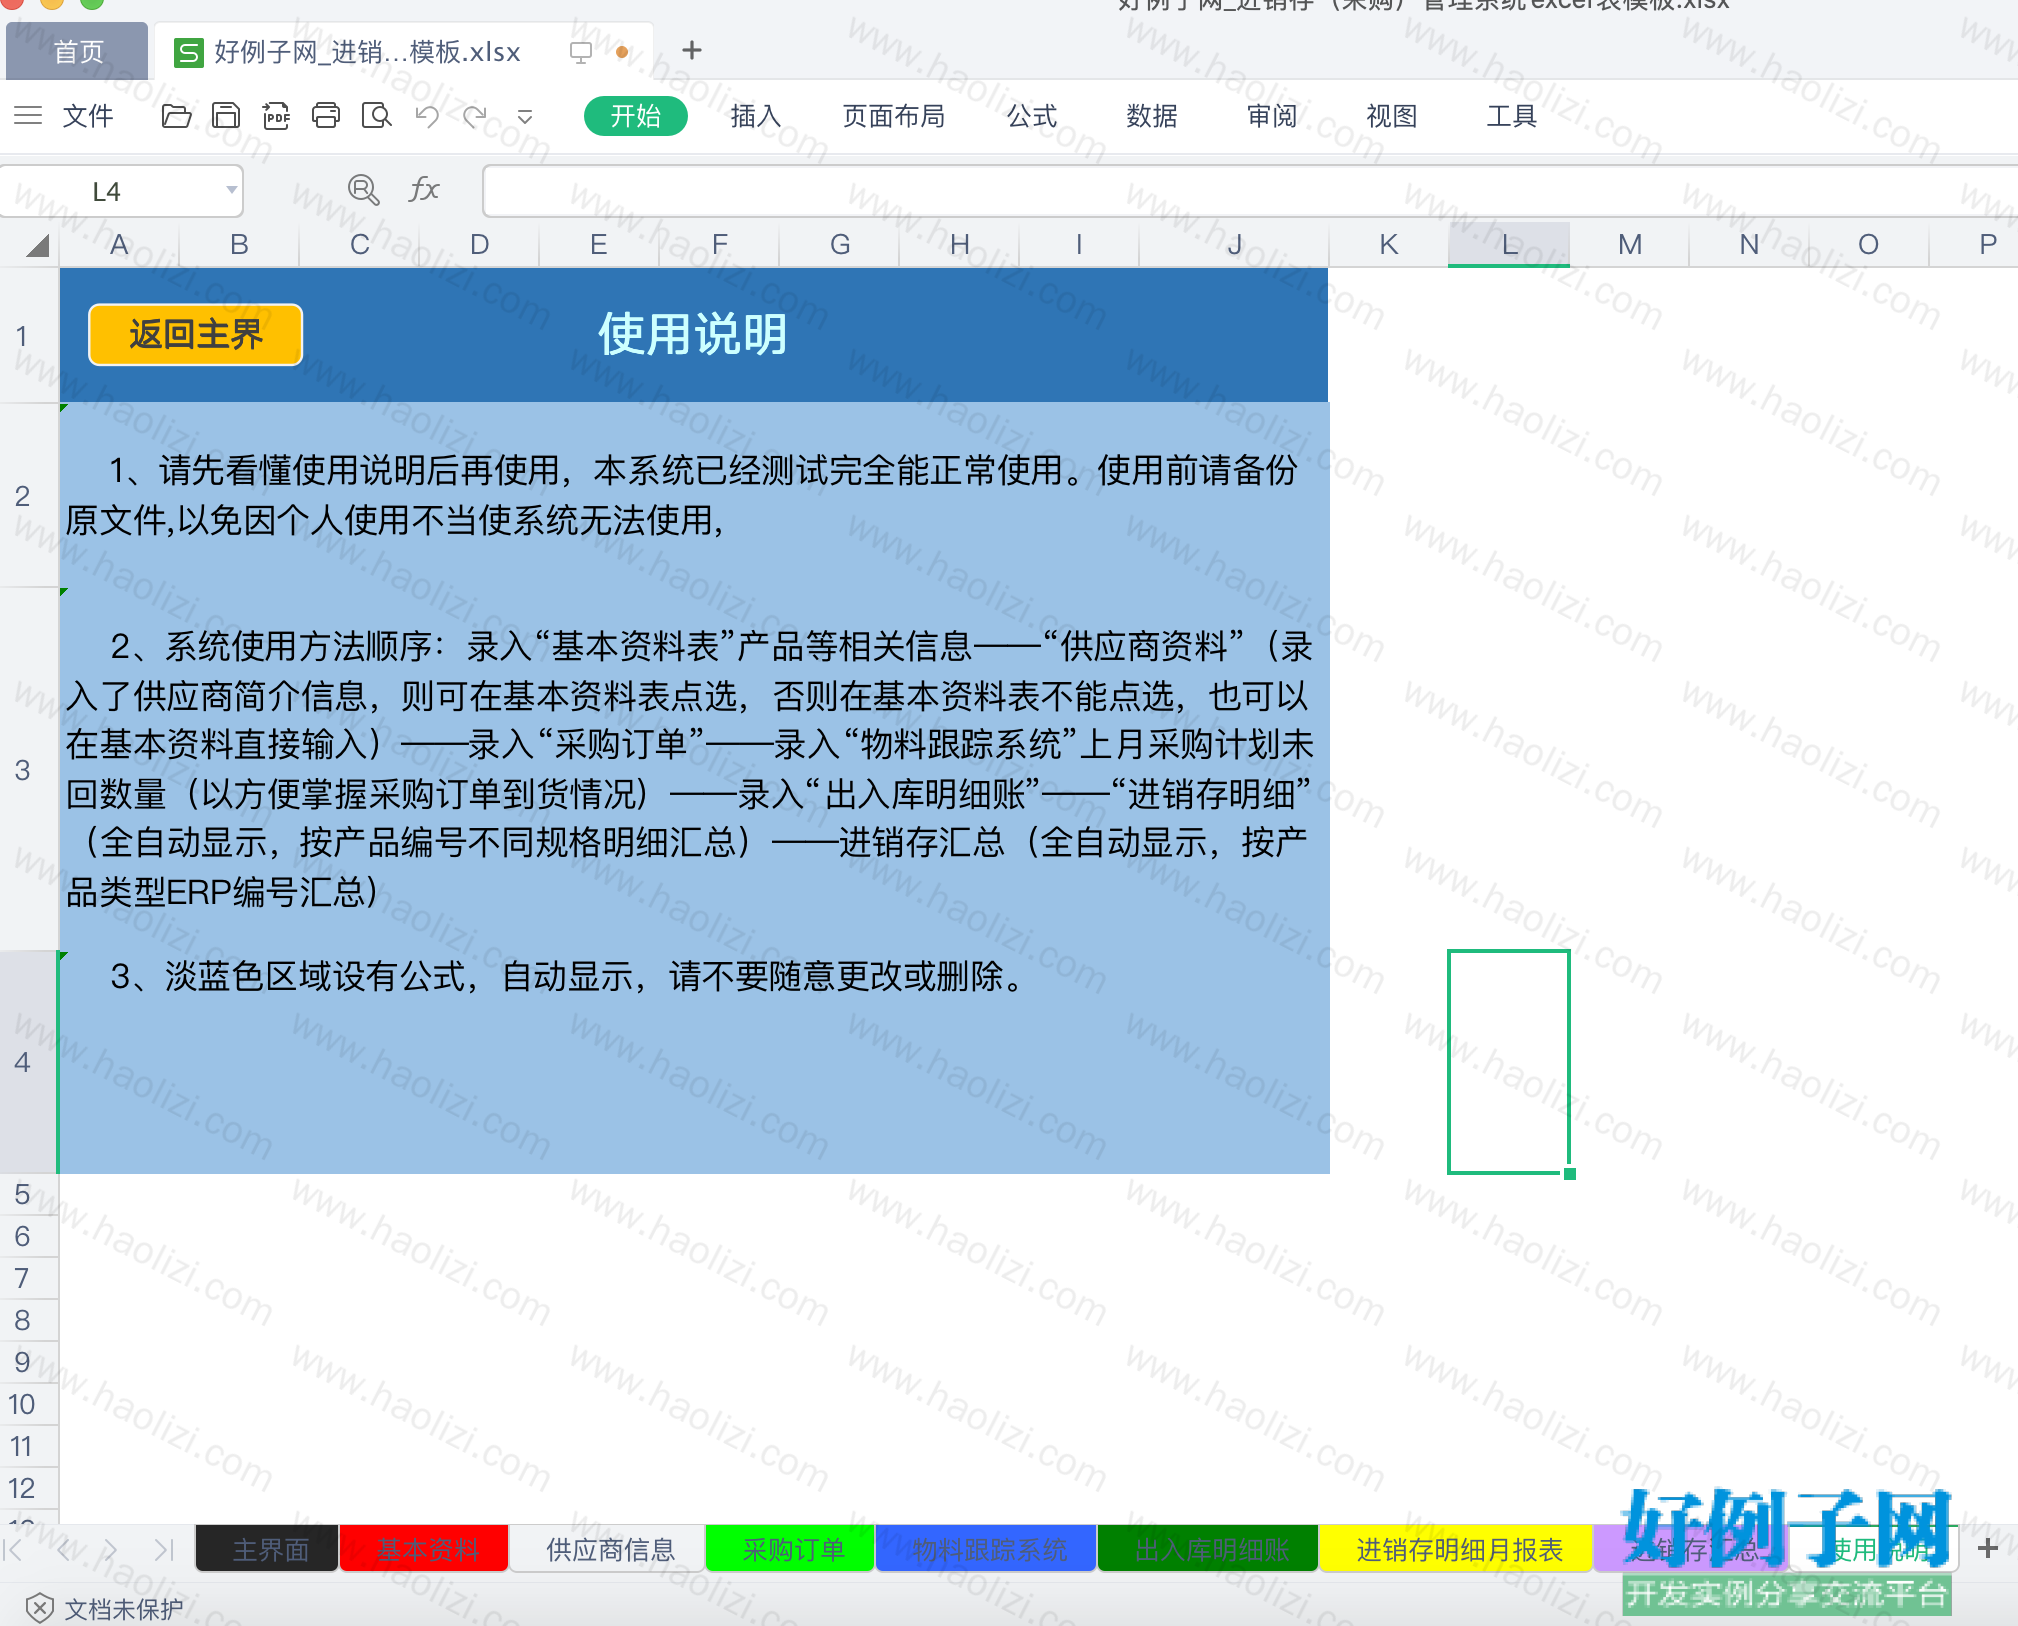Image resolution: width=2018 pixels, height=1626 pixels.
Task: Open the name box dropdown arrow
Action: tap(231, 190)
